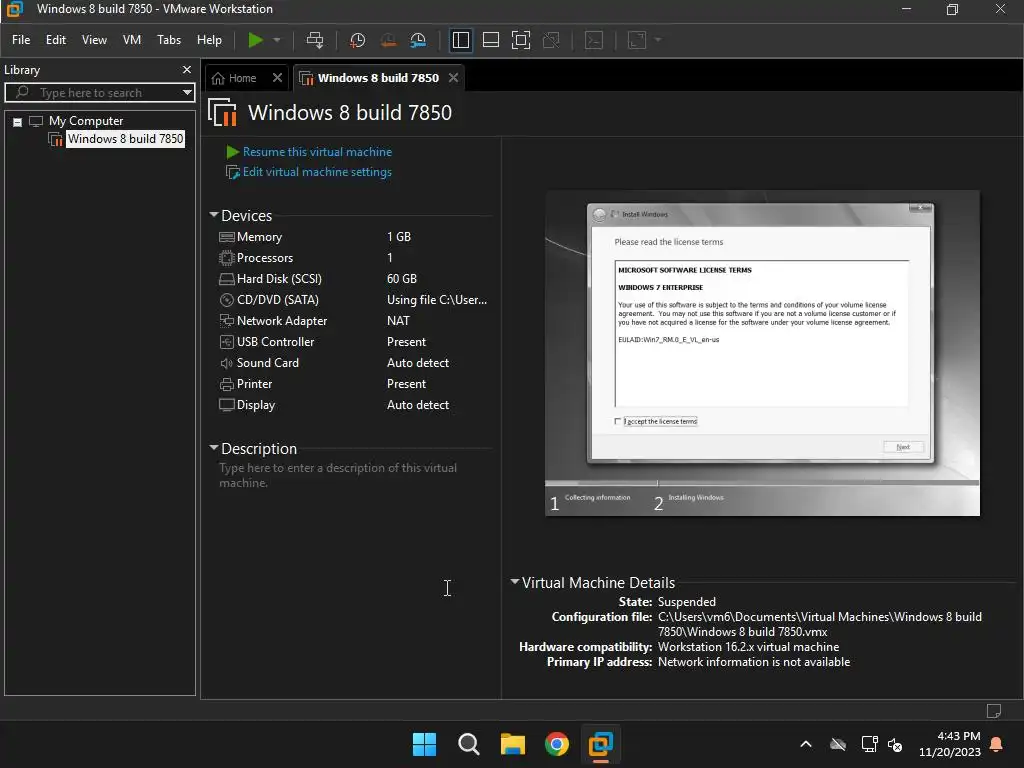This screenshot has width=1024, height=768.
Task: Open the power options dropdown arrow
Action: pyautogui.click(x=277, y=40)
